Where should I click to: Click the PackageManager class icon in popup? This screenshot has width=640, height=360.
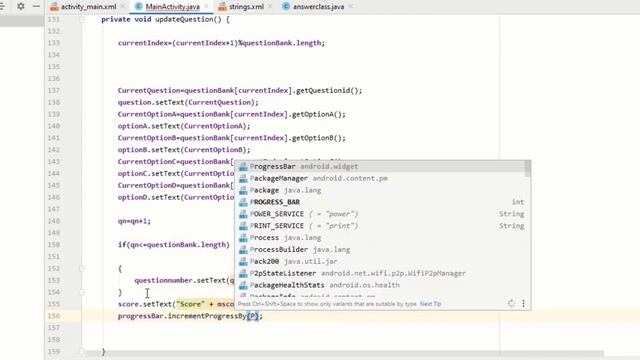(243, 178)
